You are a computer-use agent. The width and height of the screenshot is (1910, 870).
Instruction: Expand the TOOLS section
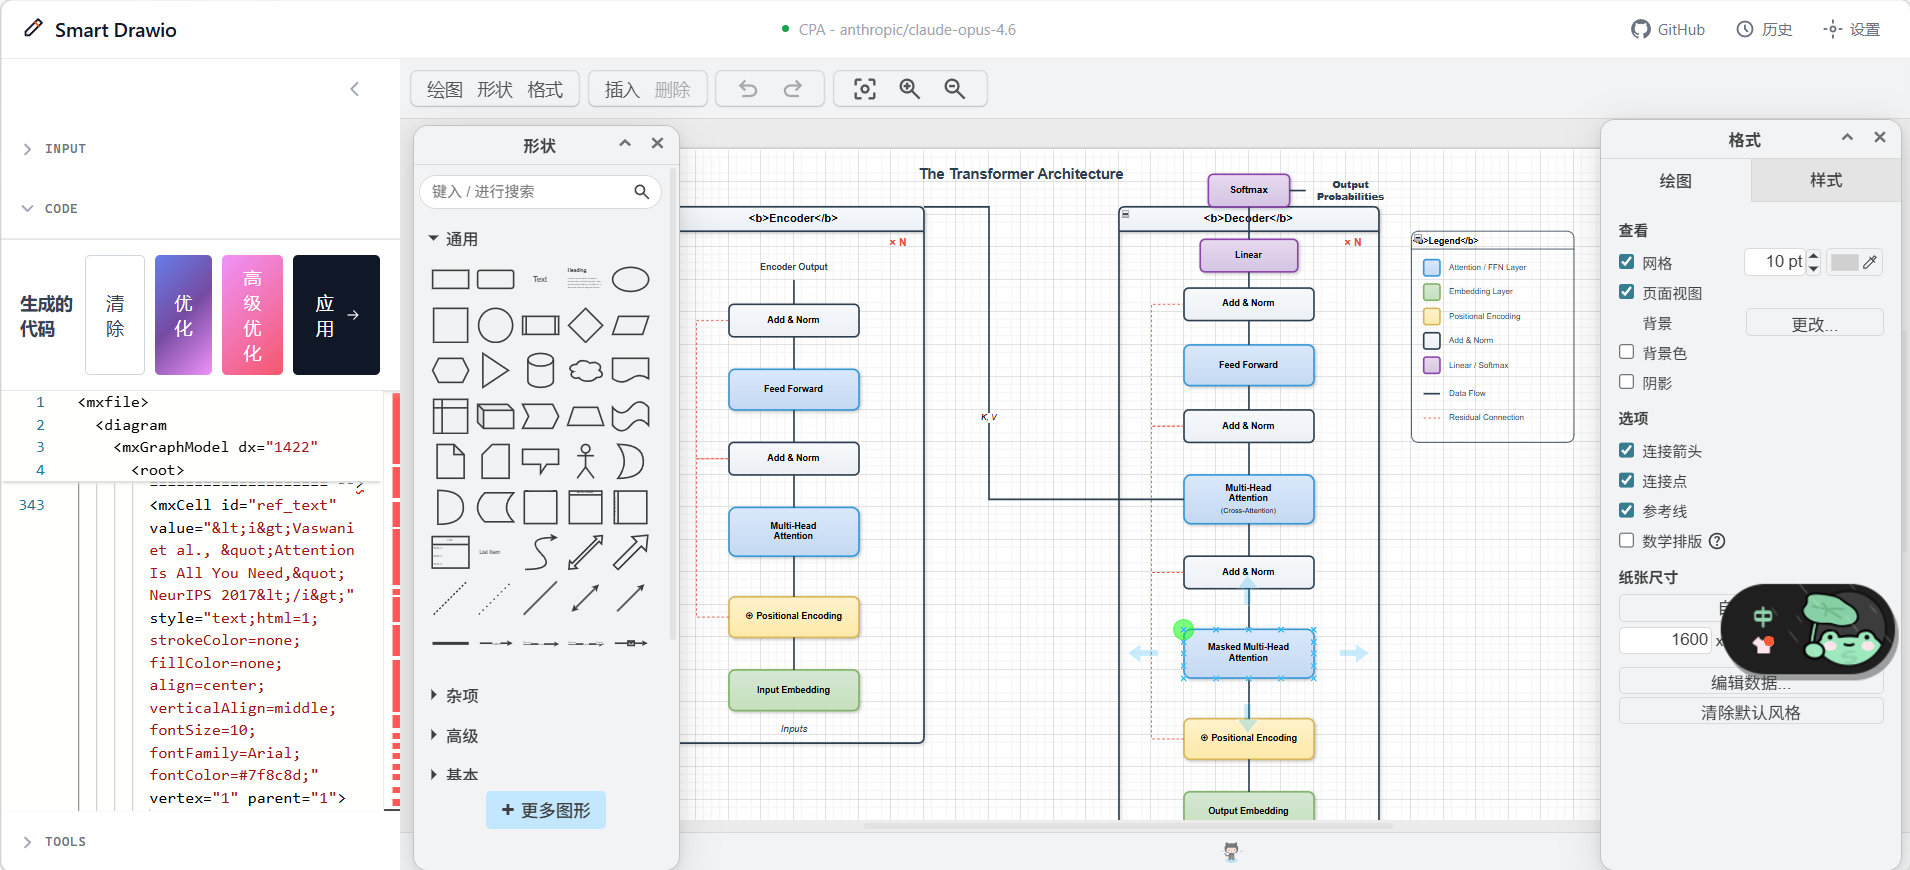55,842
